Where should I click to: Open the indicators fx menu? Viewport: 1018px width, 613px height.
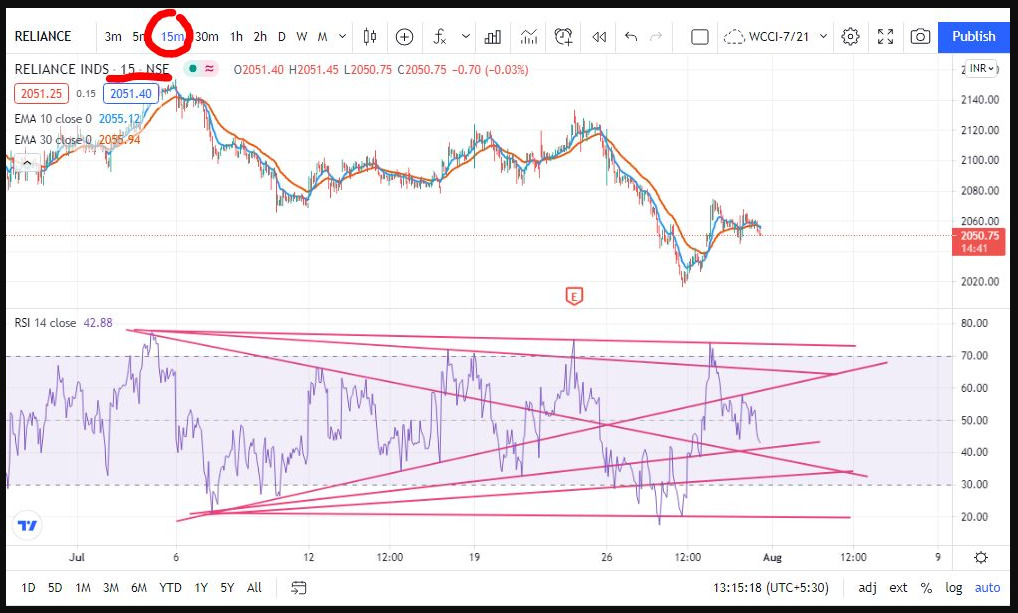(x=440, y=37)
